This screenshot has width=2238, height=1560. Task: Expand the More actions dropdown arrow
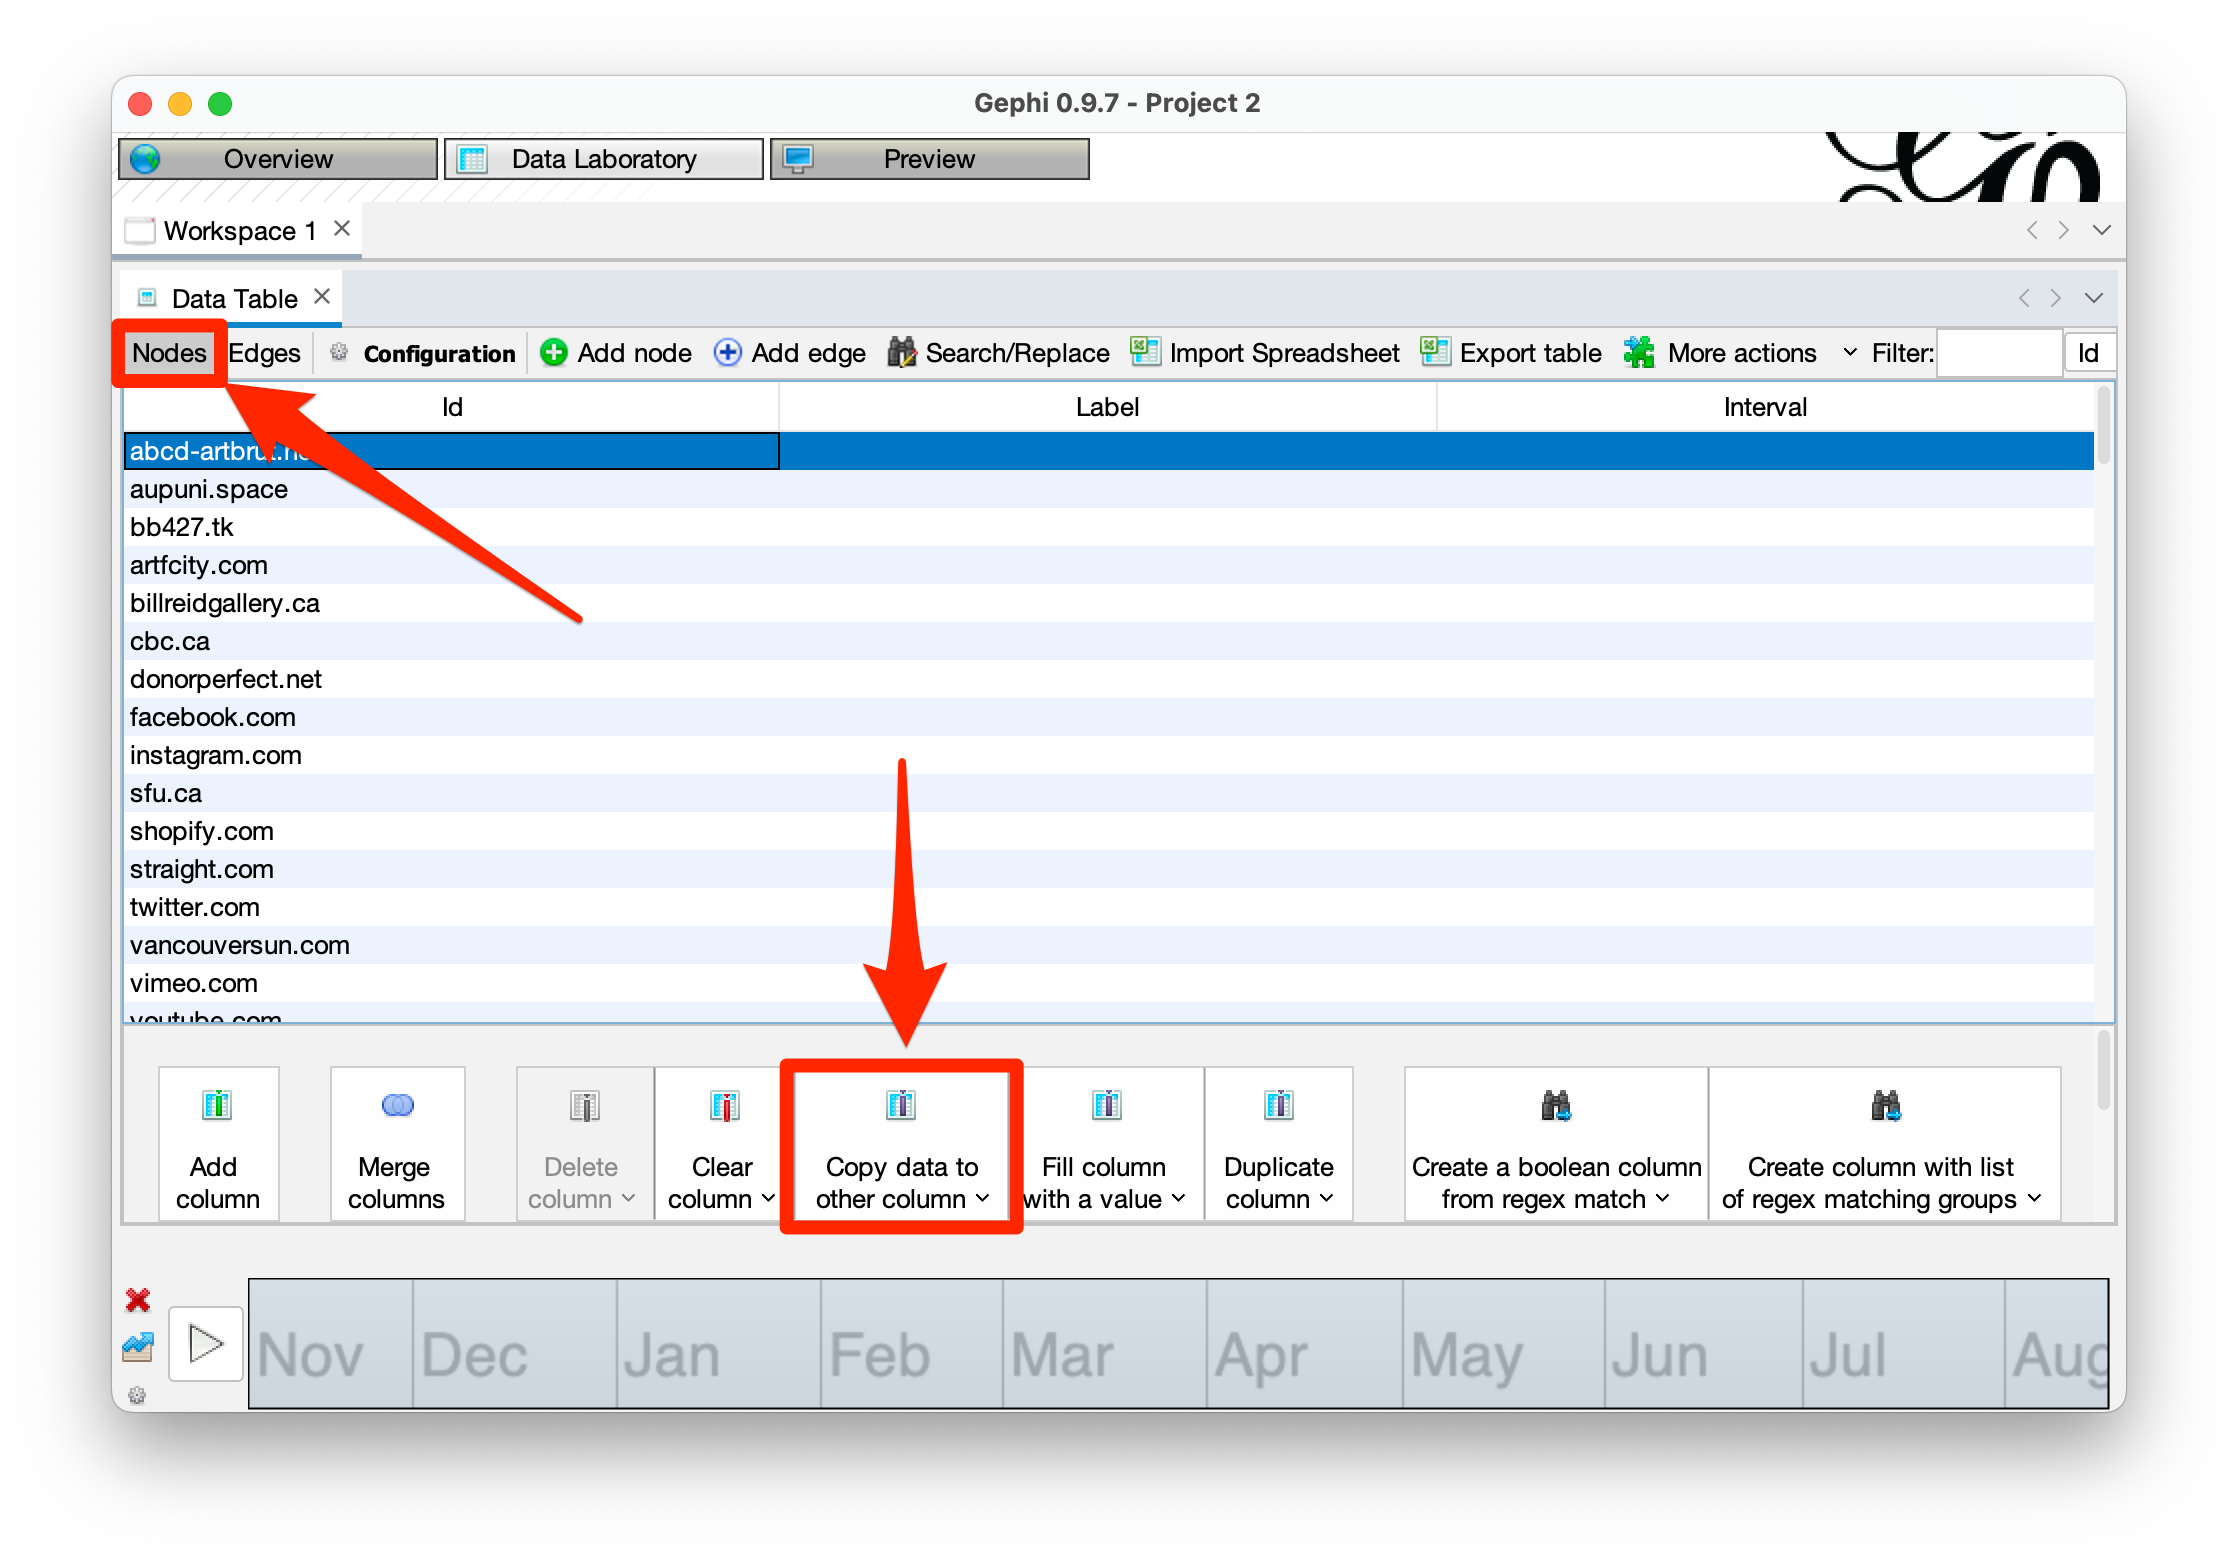1850,353
